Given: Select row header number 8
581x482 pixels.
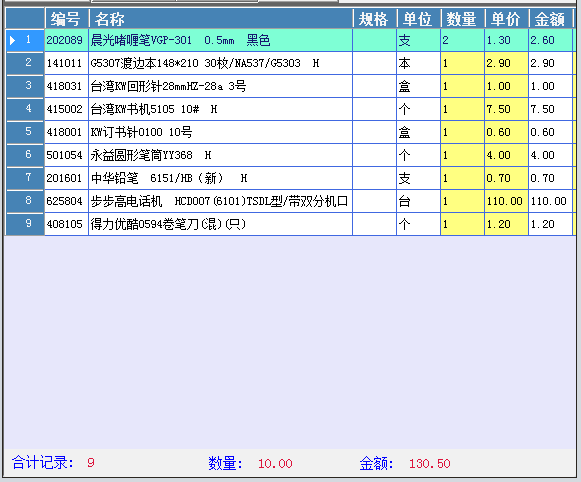Looking at the screenshot, I should 25,201.
